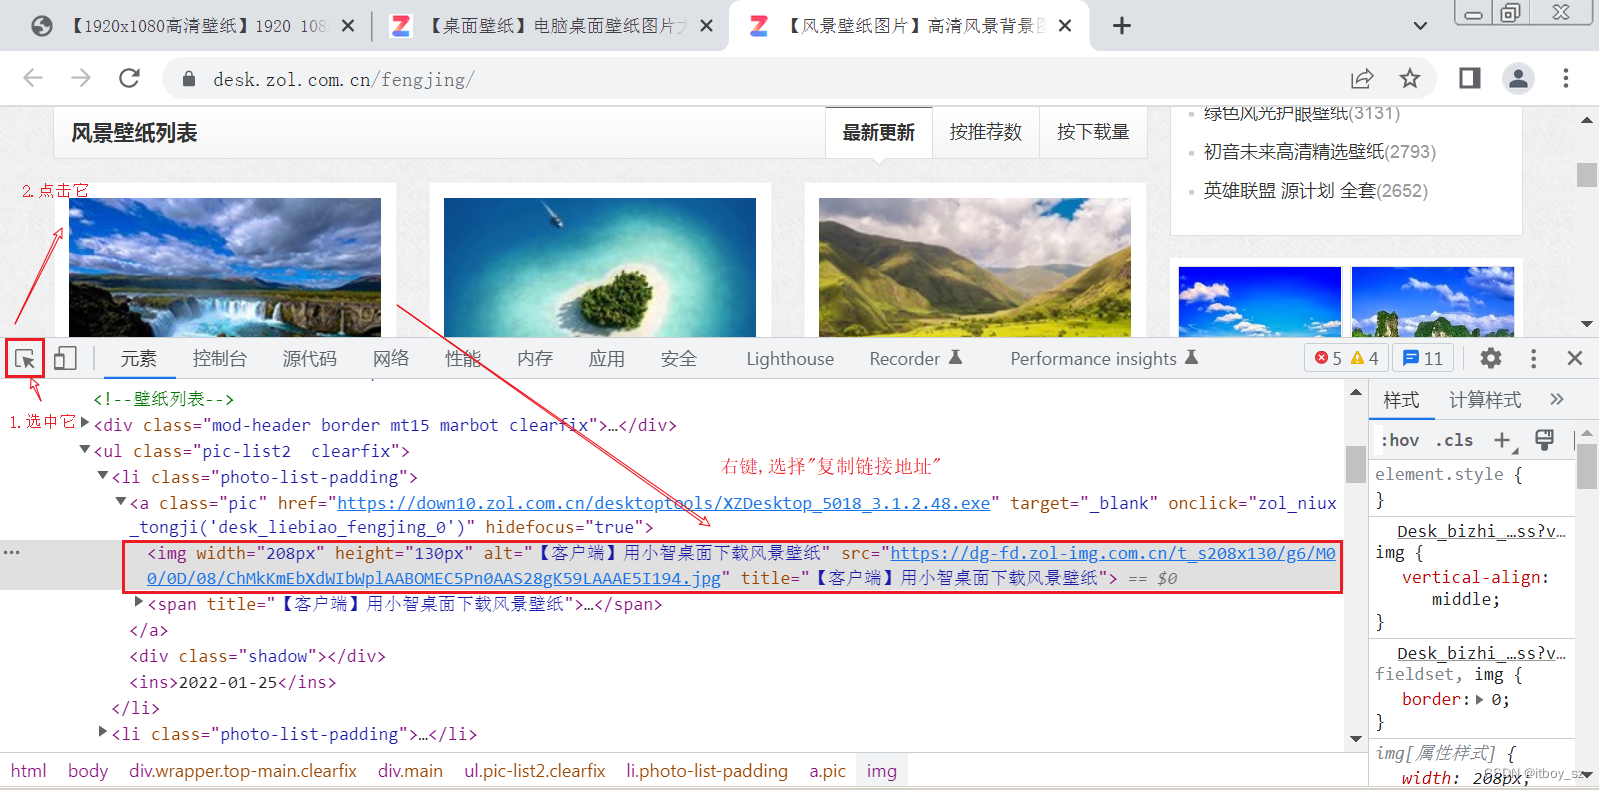Close the 风景壁纸图片 tab
1599x790 pixels.
coord(1065,26)
